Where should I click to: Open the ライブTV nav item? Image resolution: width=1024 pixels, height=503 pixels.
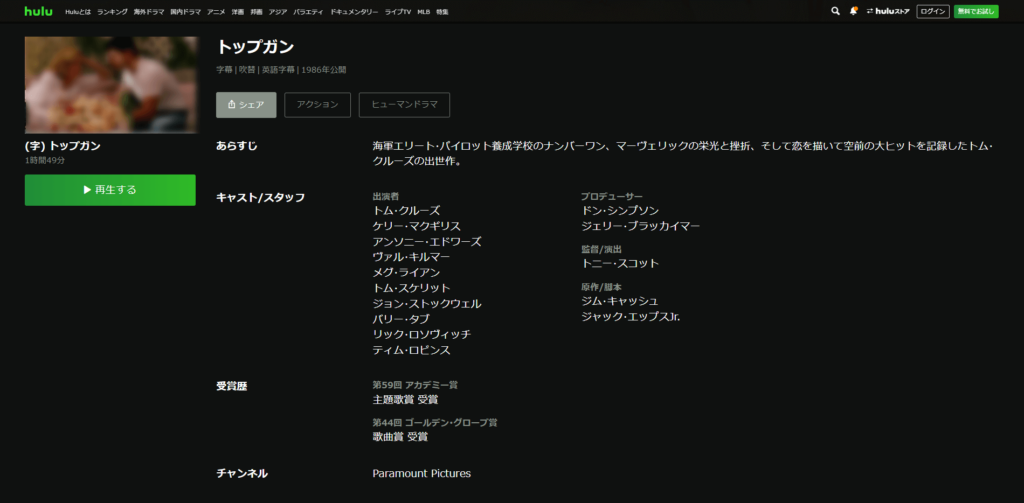(x=398, y=12)
